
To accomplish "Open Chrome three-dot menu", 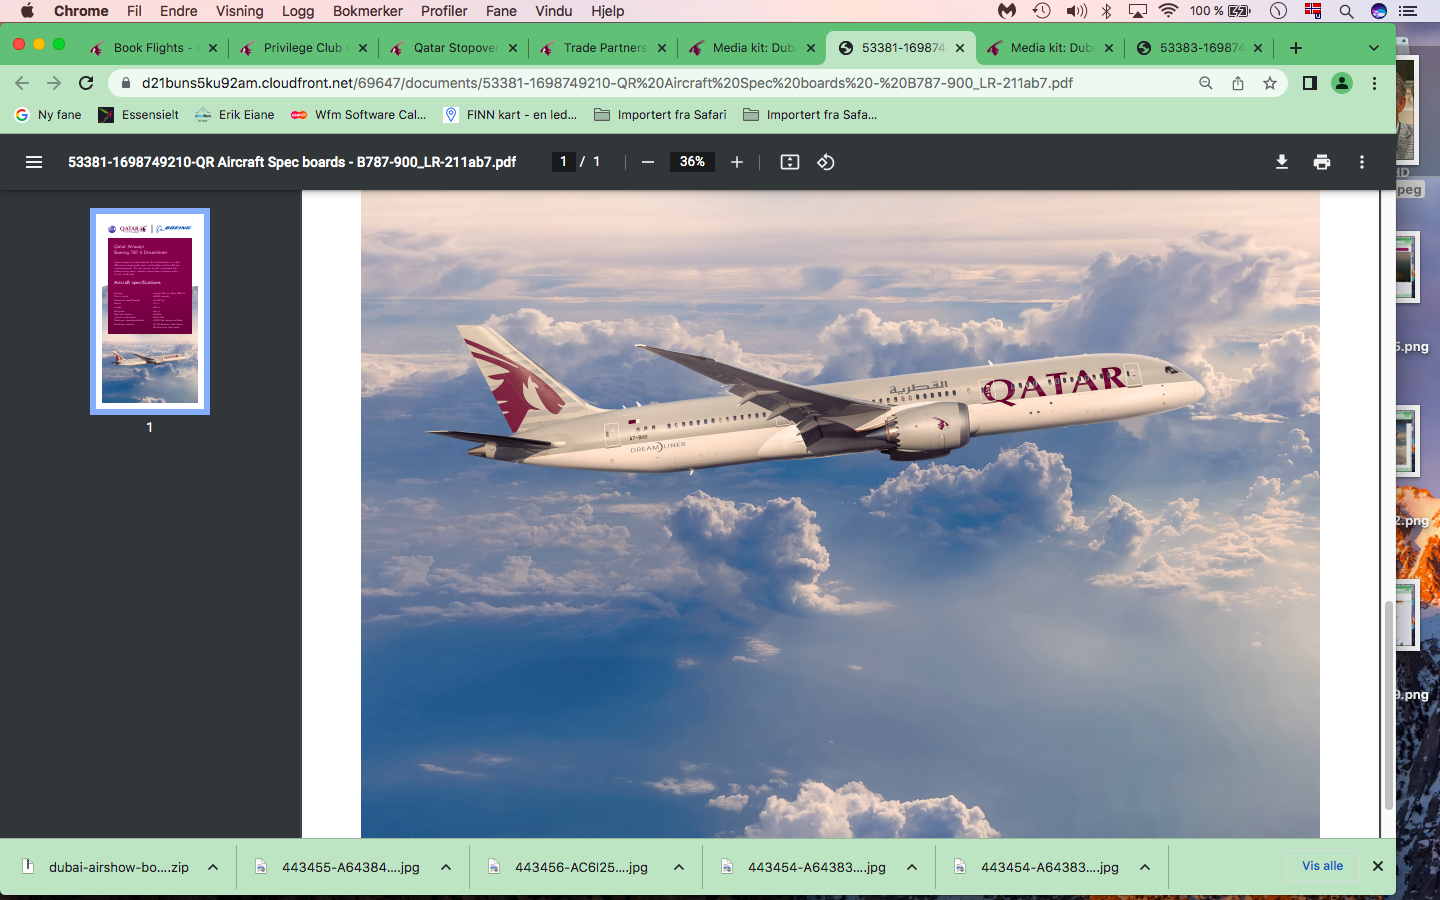I will coord(1374,83).
